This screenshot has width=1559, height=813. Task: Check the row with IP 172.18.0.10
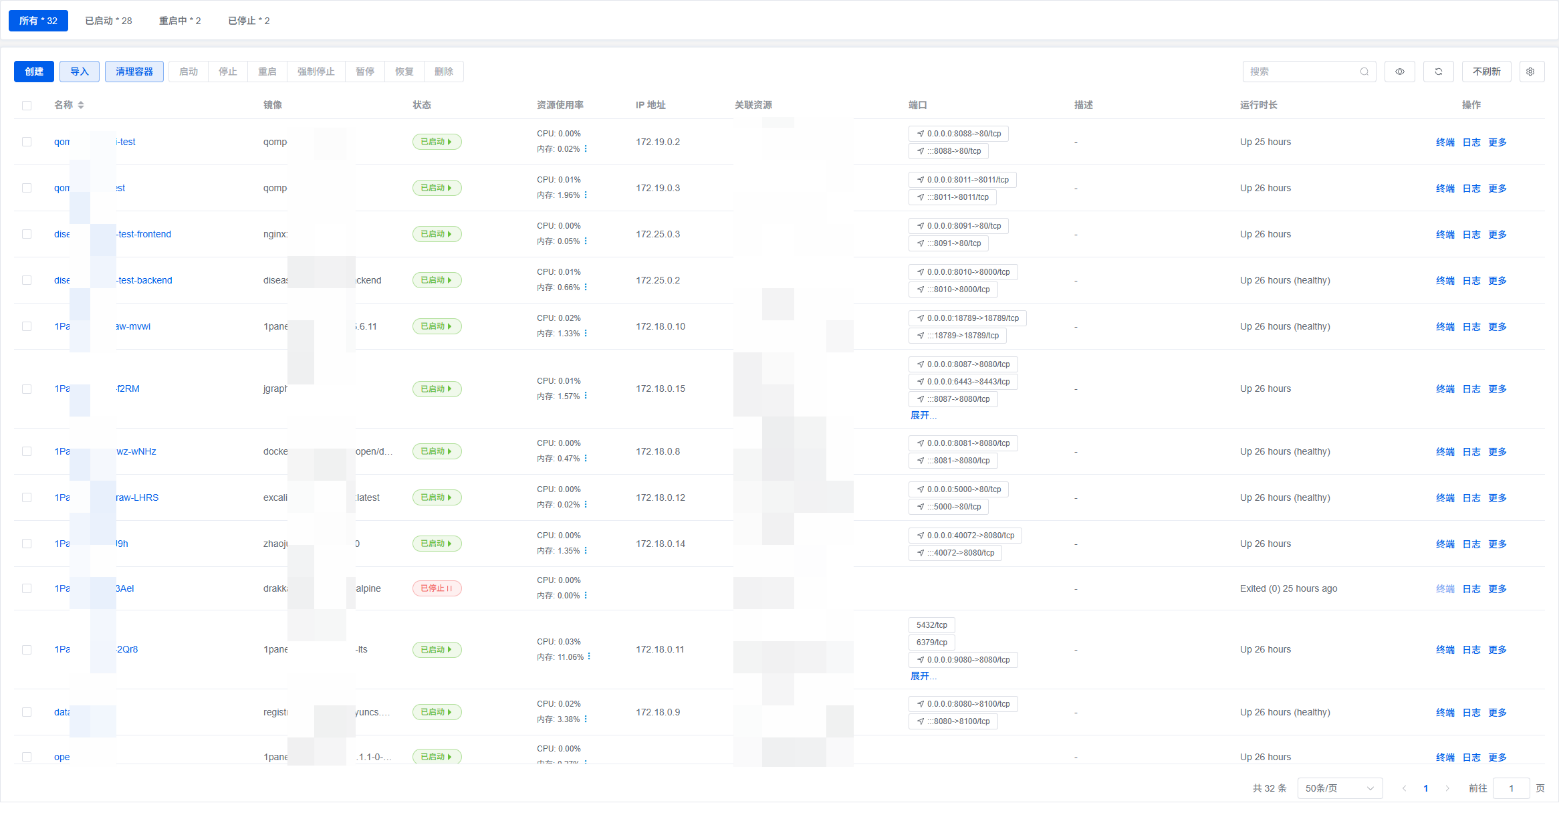(x=27, y=326)
